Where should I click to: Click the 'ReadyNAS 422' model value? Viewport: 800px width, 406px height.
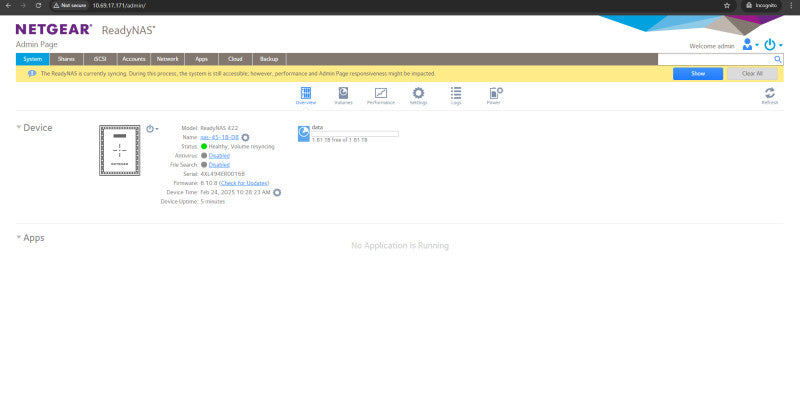click(x=219, y=128)
